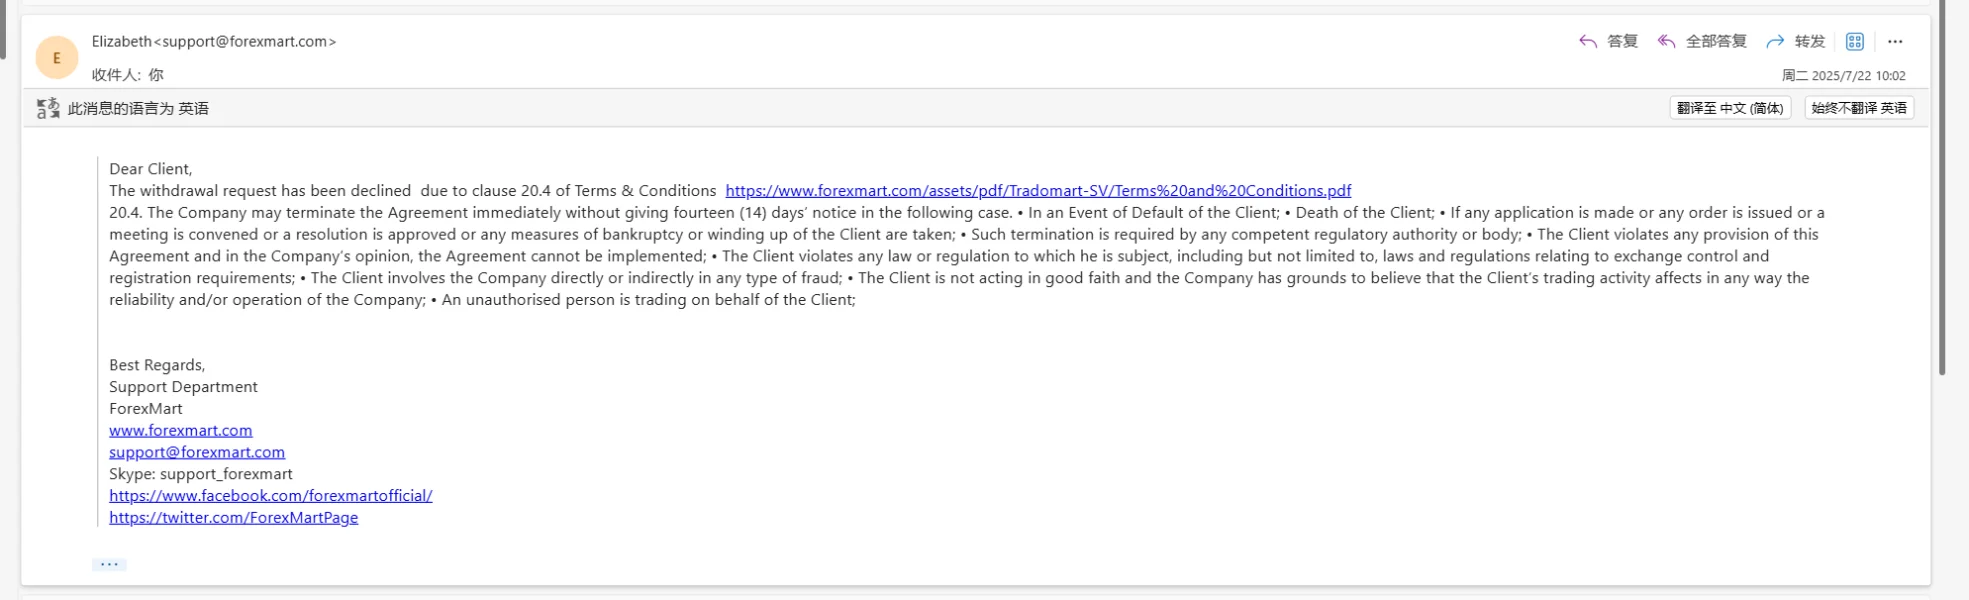Open the ForexMartPage Twitter link

[234, 517]
